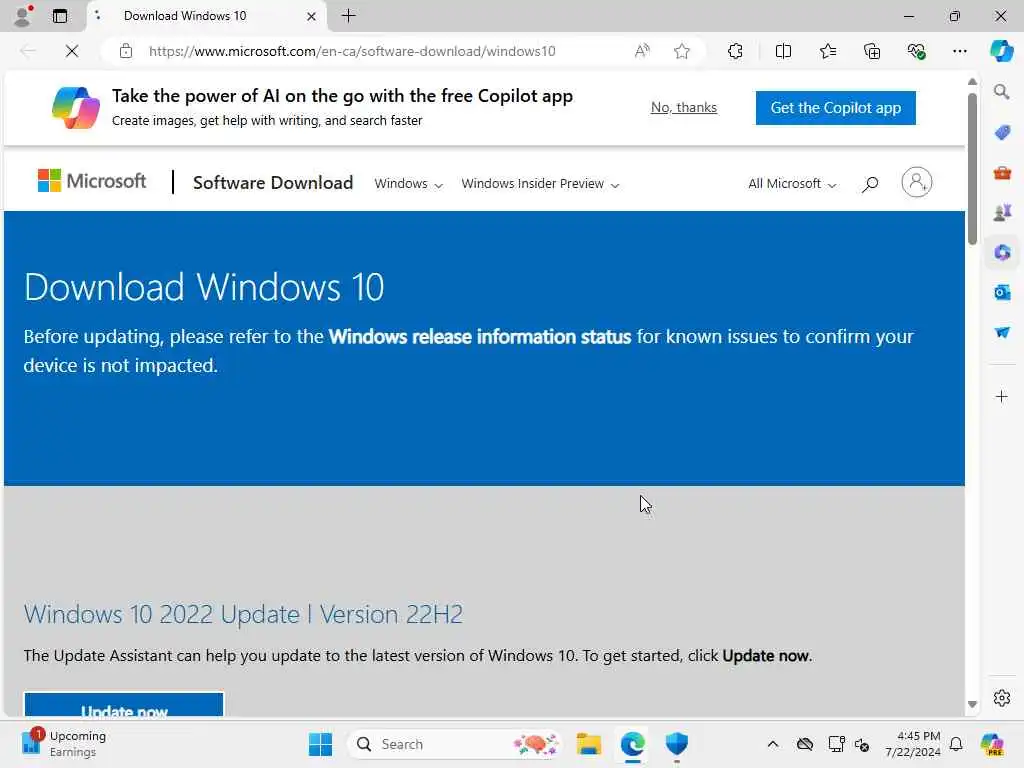Image resolution: width=1024 pixels, height=768 pixels.
Task: Open Browser essentials heart icon
Action: tap(916, 51)
